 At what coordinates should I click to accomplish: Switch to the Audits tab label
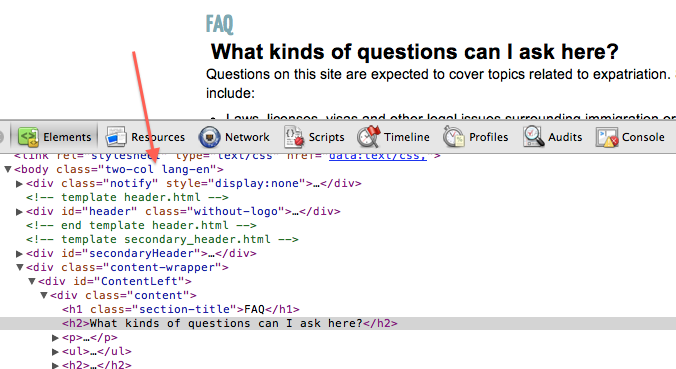pyautogui.click(x=565, y=137)
